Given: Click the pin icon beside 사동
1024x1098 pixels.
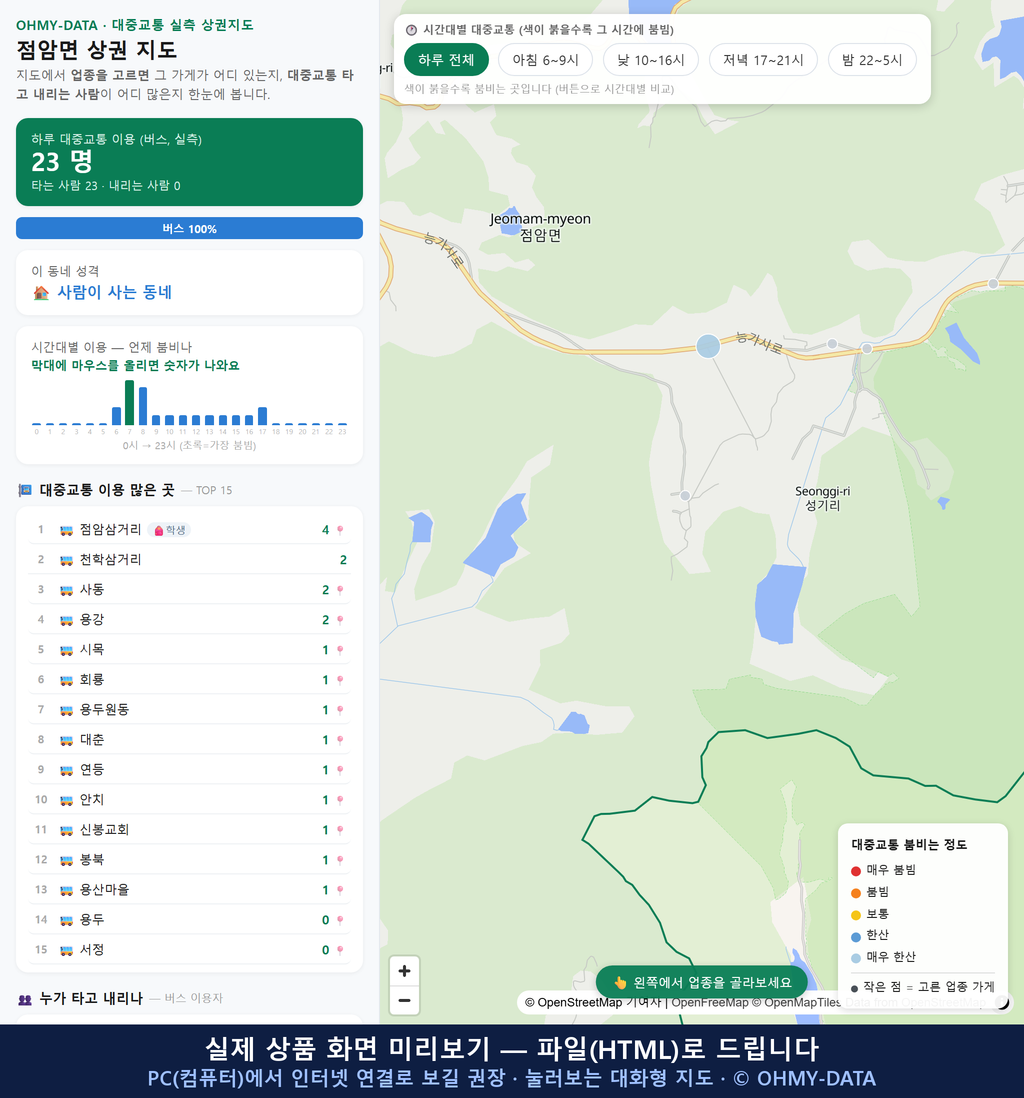Looking at the screenshot, I should click(340, 590).
